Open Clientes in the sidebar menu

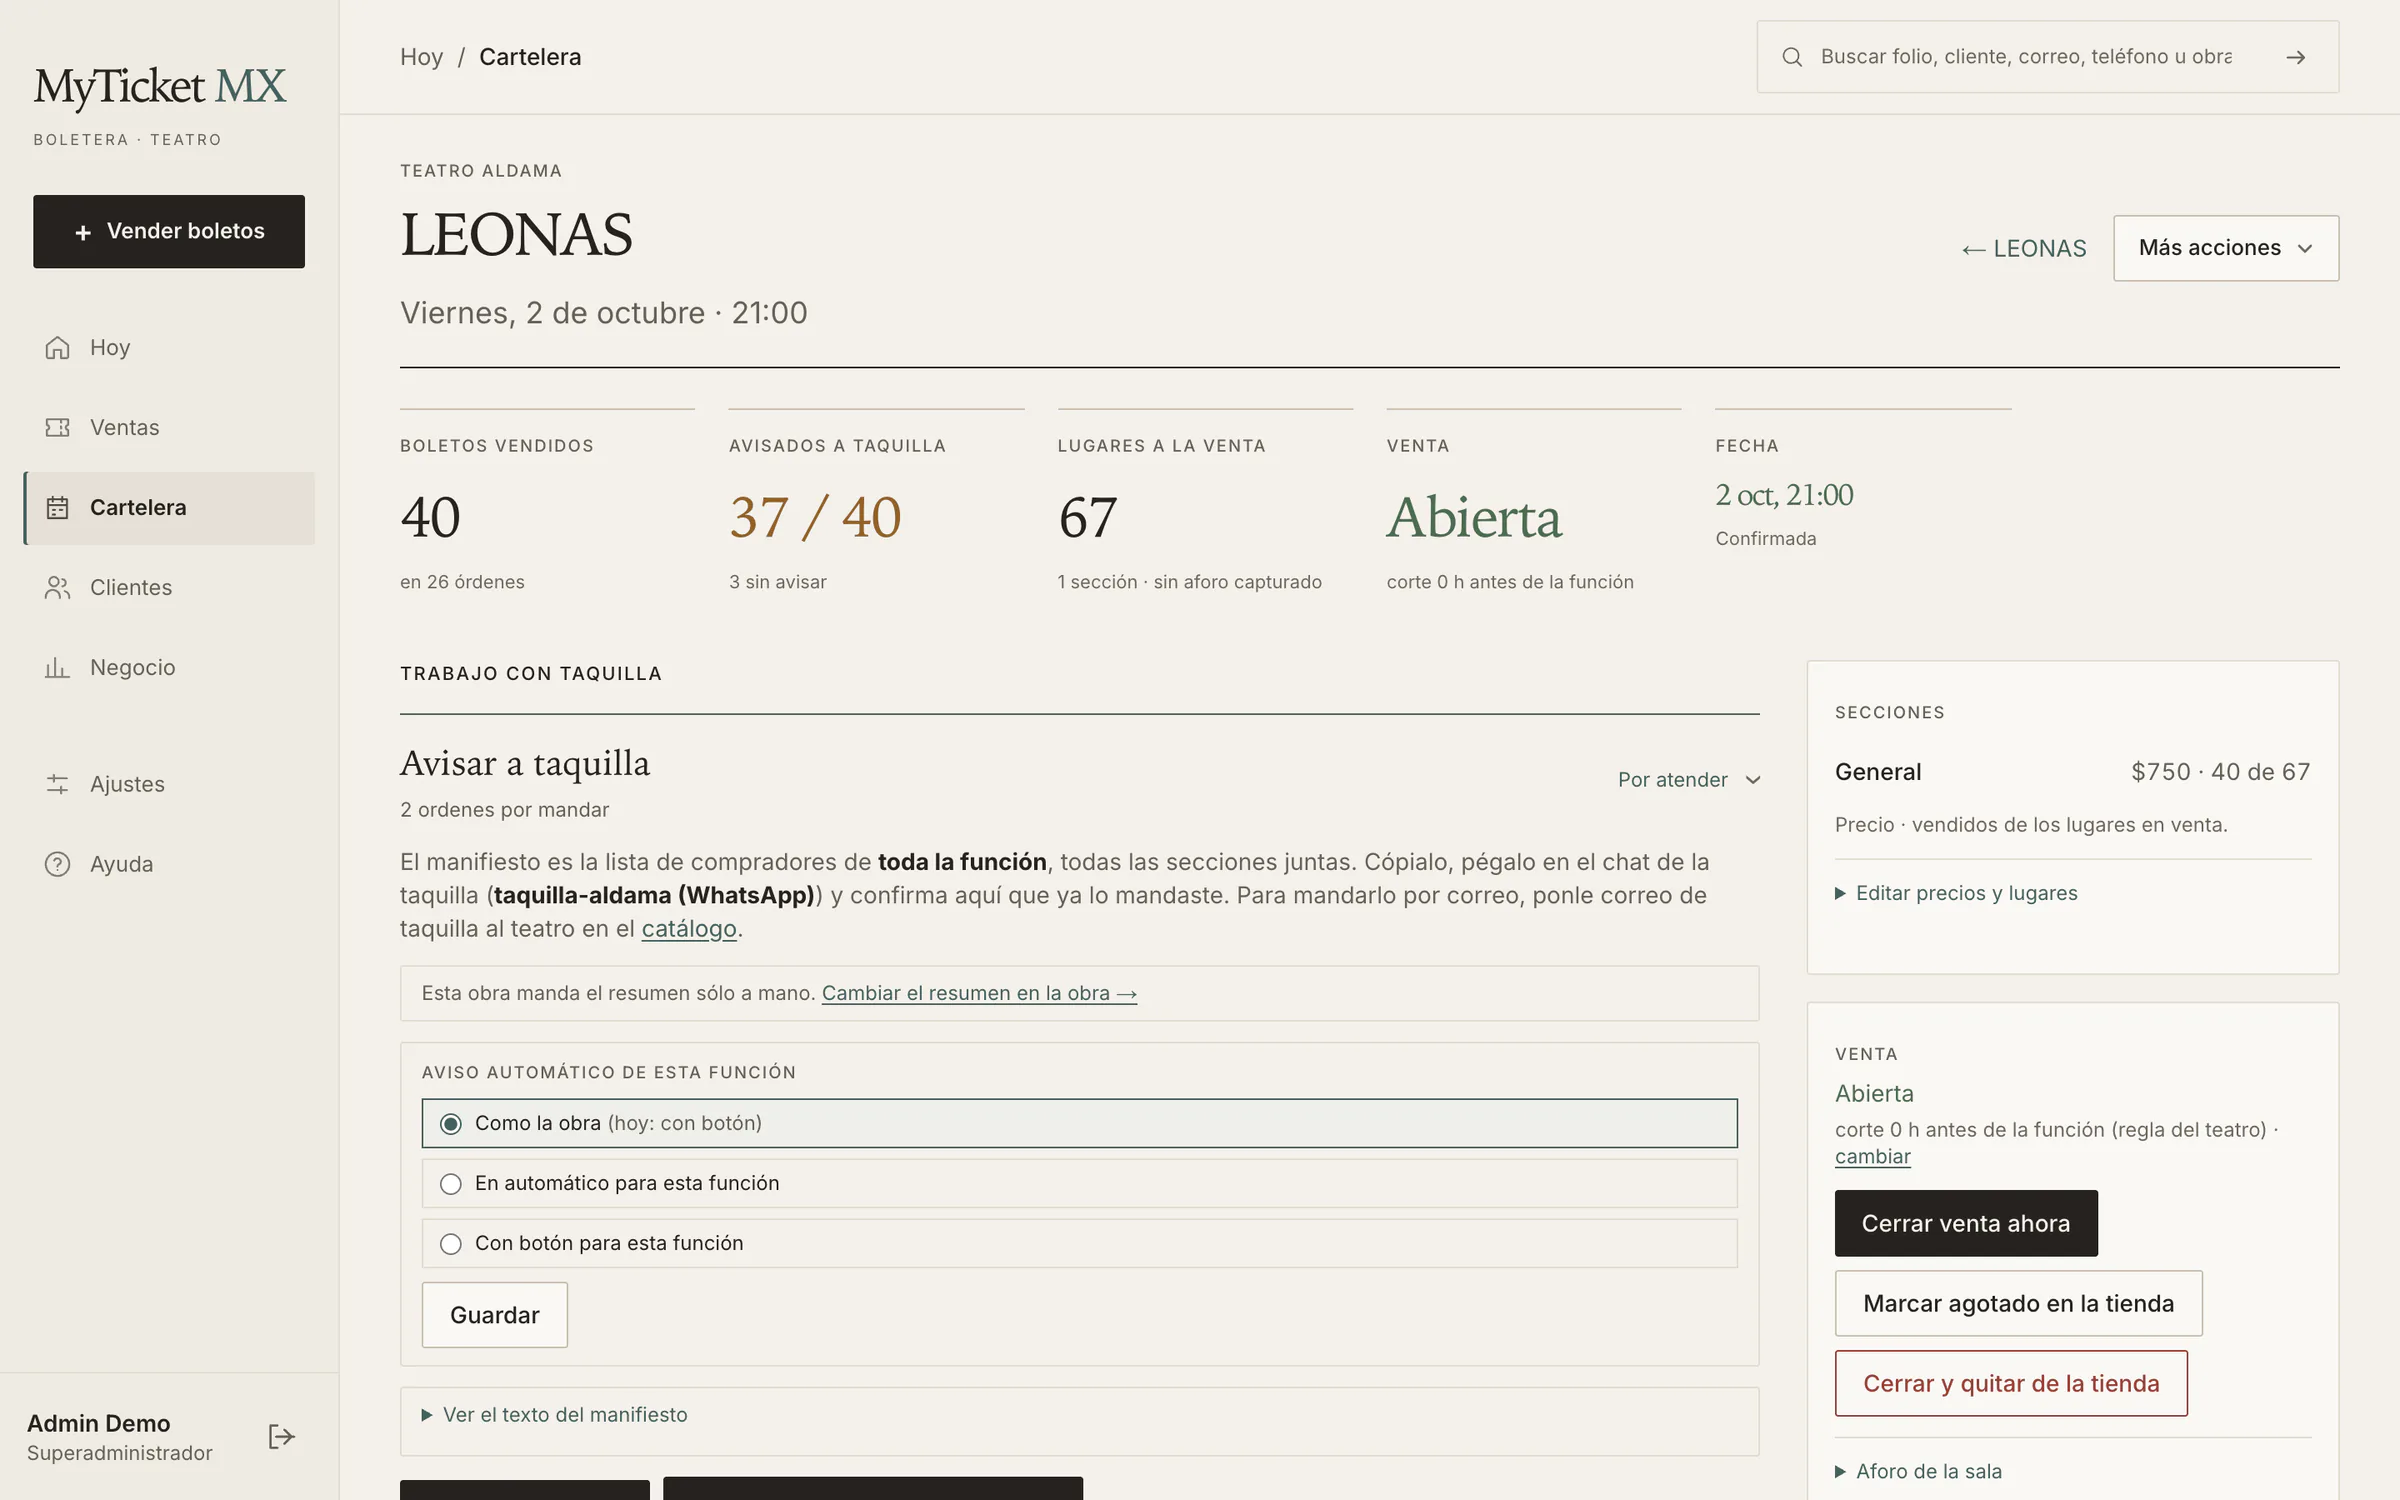pos(169,587)
